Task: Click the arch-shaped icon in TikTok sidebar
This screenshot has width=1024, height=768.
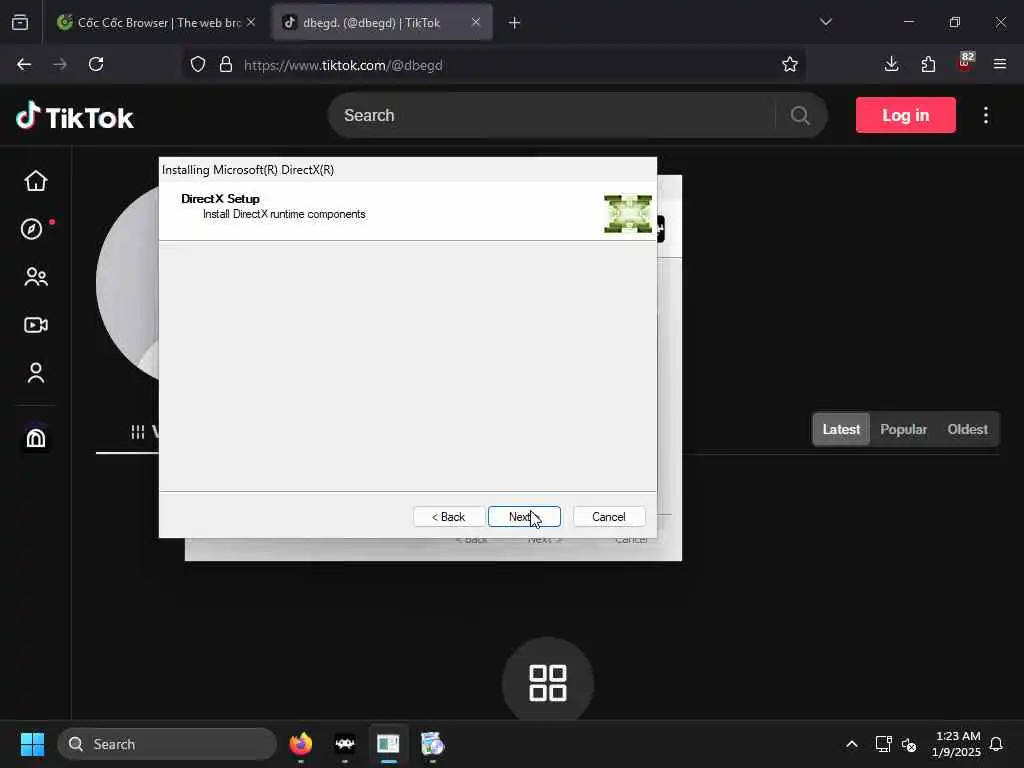Action: 36,438
